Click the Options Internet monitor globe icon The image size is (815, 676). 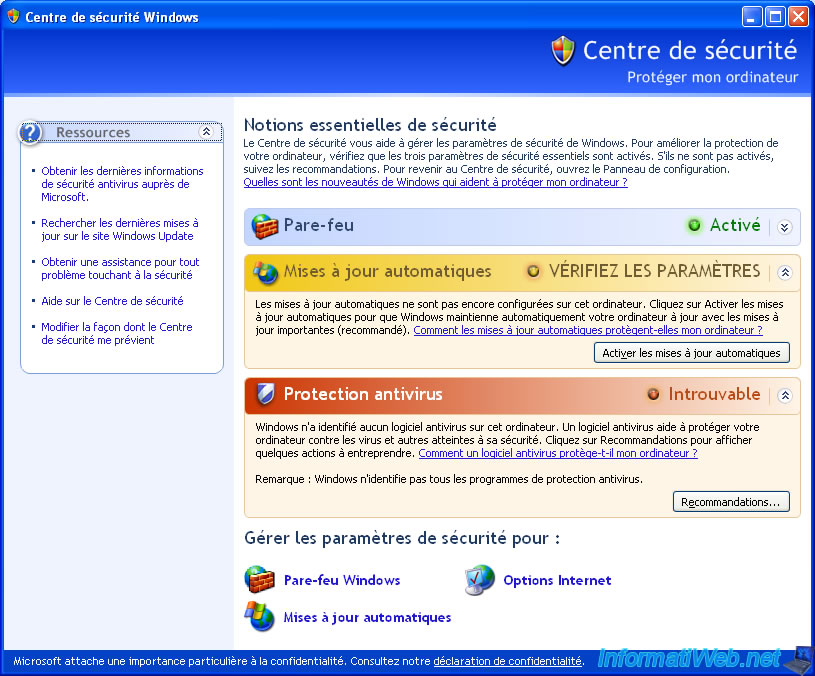coord(479,580)
